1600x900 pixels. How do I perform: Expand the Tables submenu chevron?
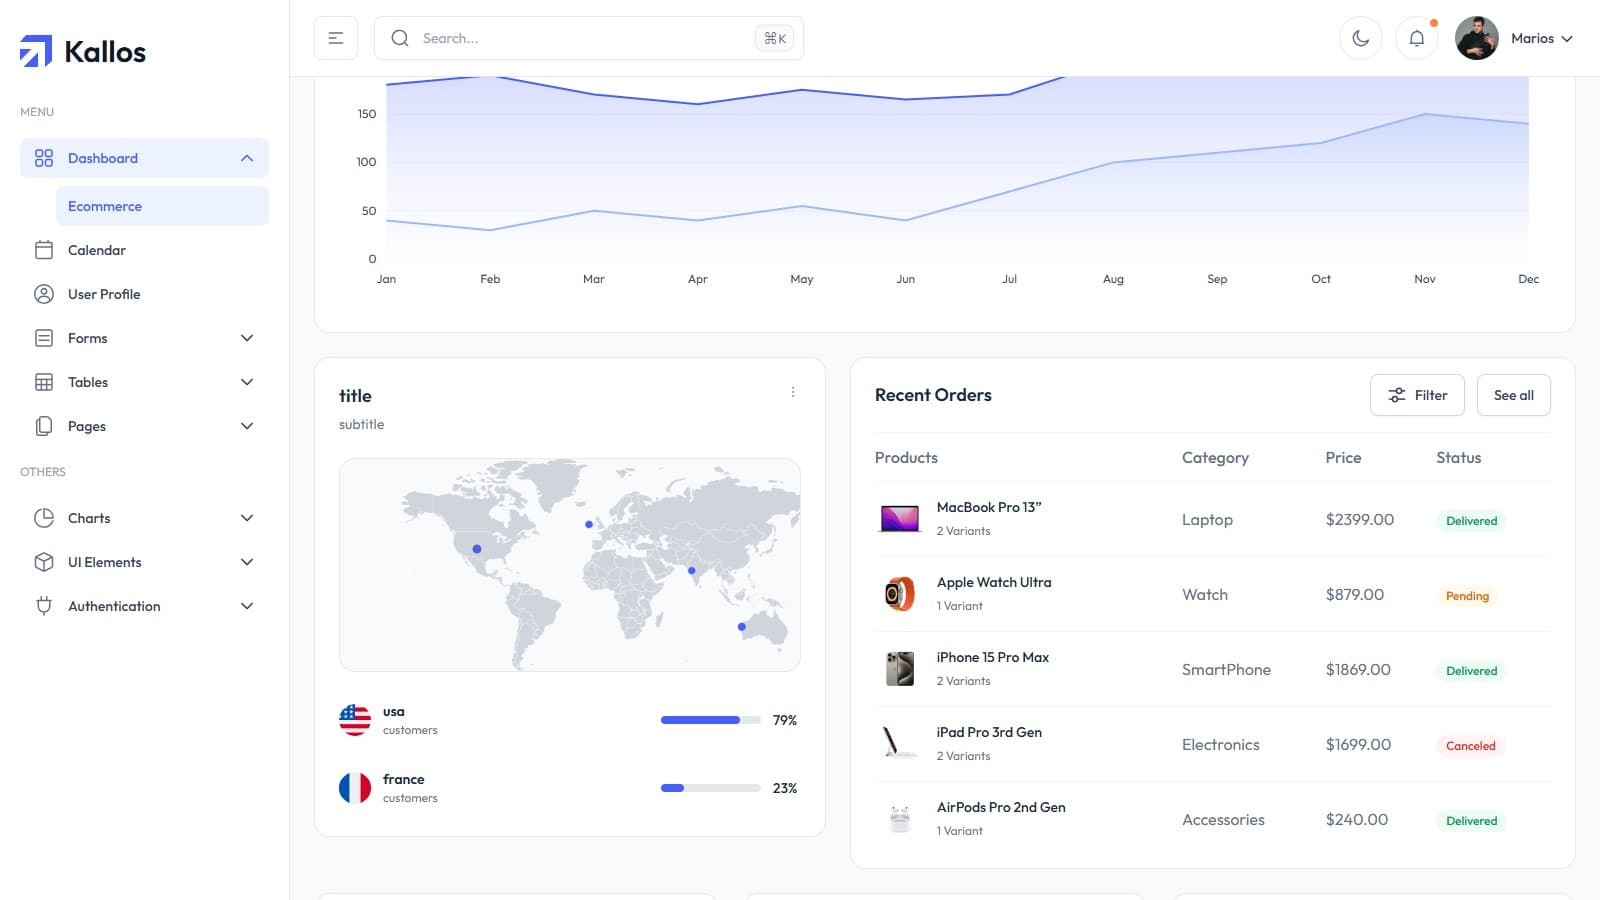[247, 382]
